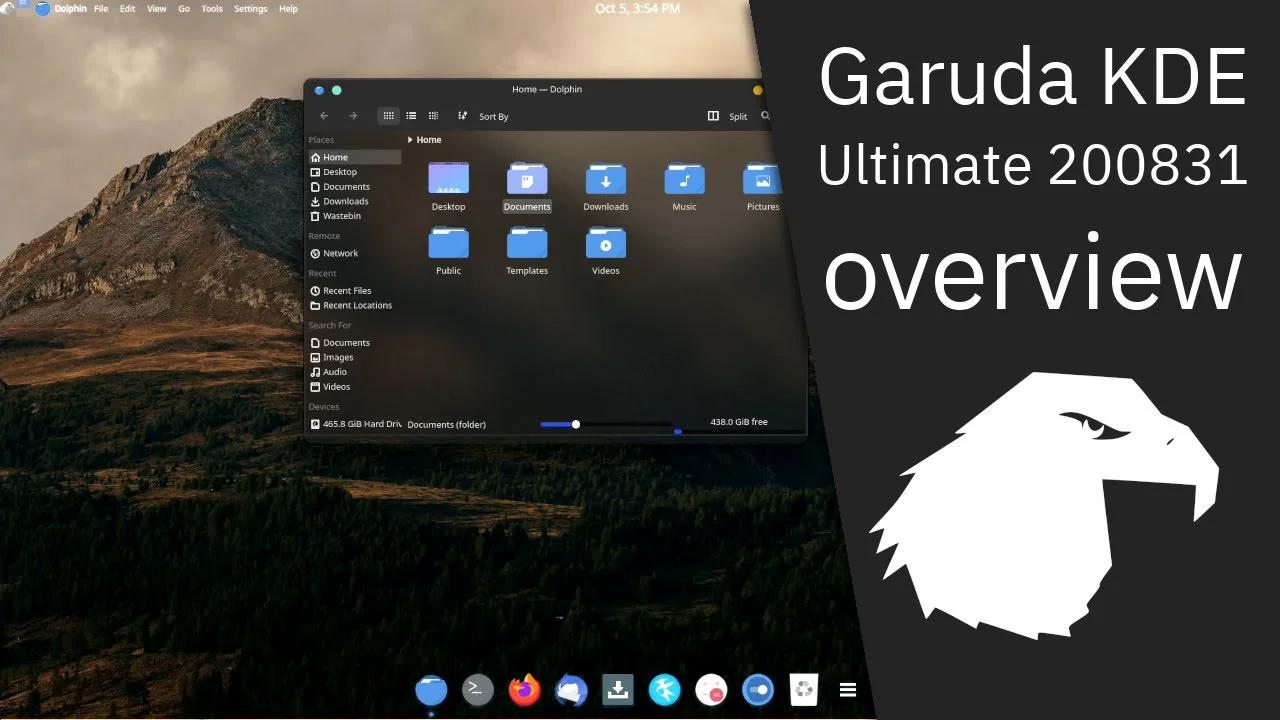Open the Desktop folder icon
The image size is (1280, 720).
pos(448,186)
